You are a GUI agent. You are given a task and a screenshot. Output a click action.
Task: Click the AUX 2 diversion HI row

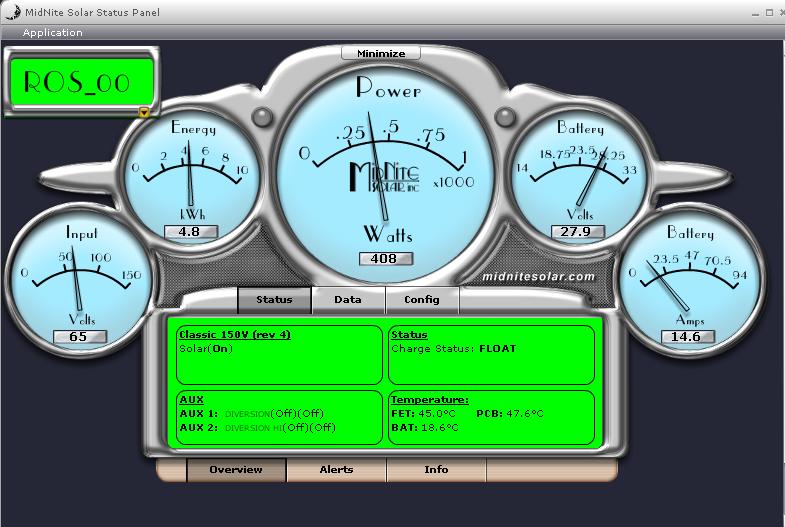click(x=257, y=427)
